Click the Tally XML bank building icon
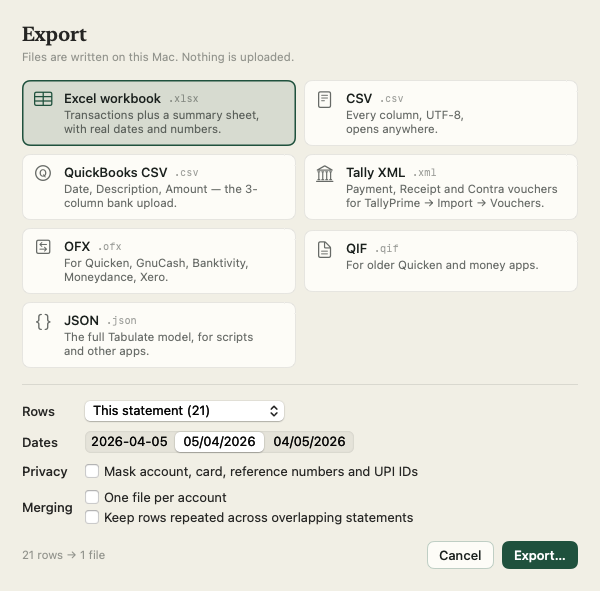The image size is (600, 591). (324, 173)
